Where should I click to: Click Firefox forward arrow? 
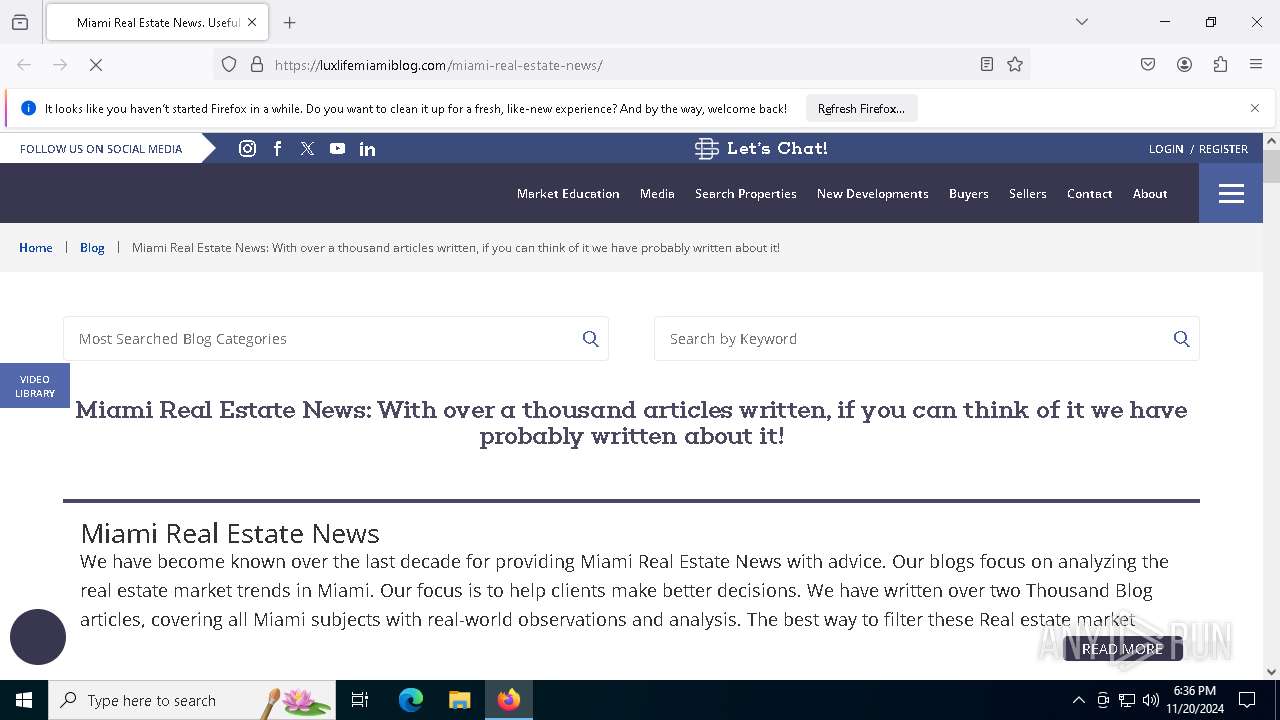pyautogui.click(x=60, y=65)
